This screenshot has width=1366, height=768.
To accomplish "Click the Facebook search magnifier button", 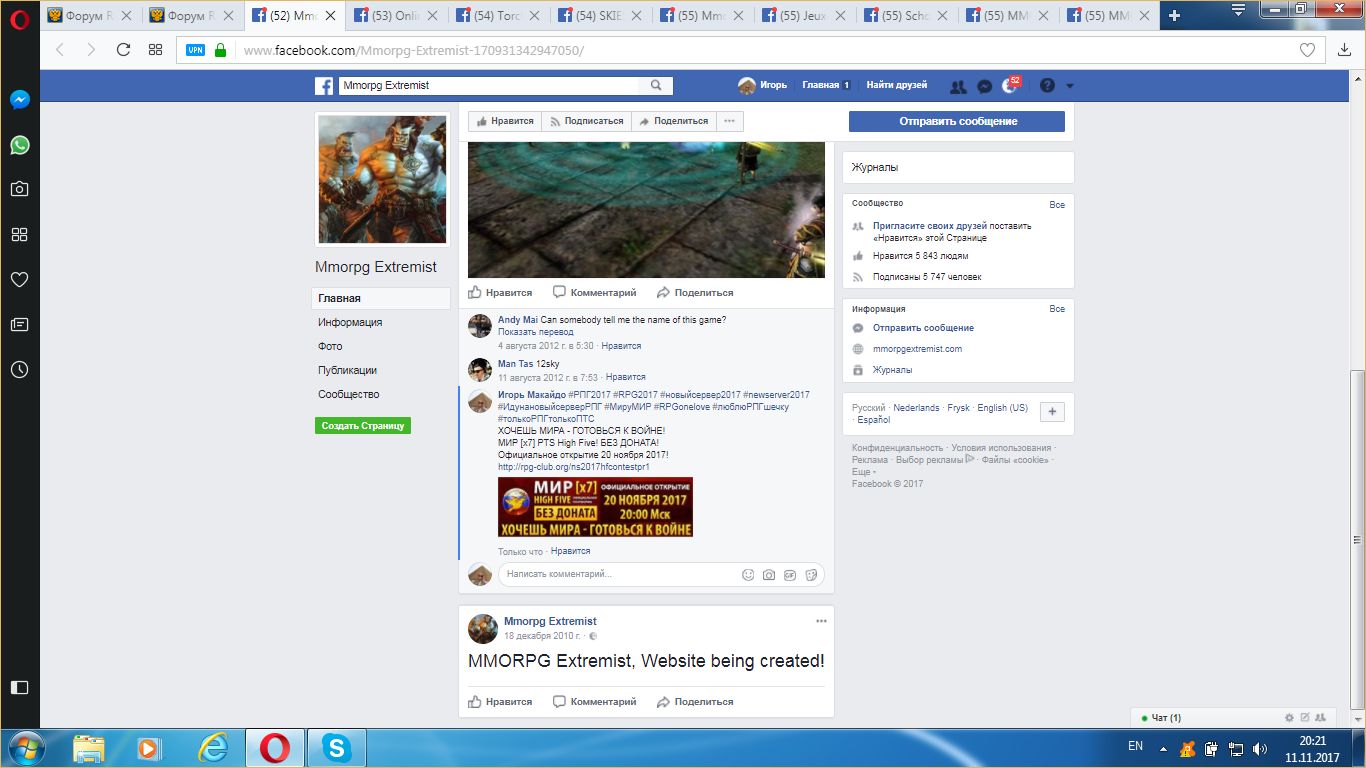I will [x=656, y=86].
